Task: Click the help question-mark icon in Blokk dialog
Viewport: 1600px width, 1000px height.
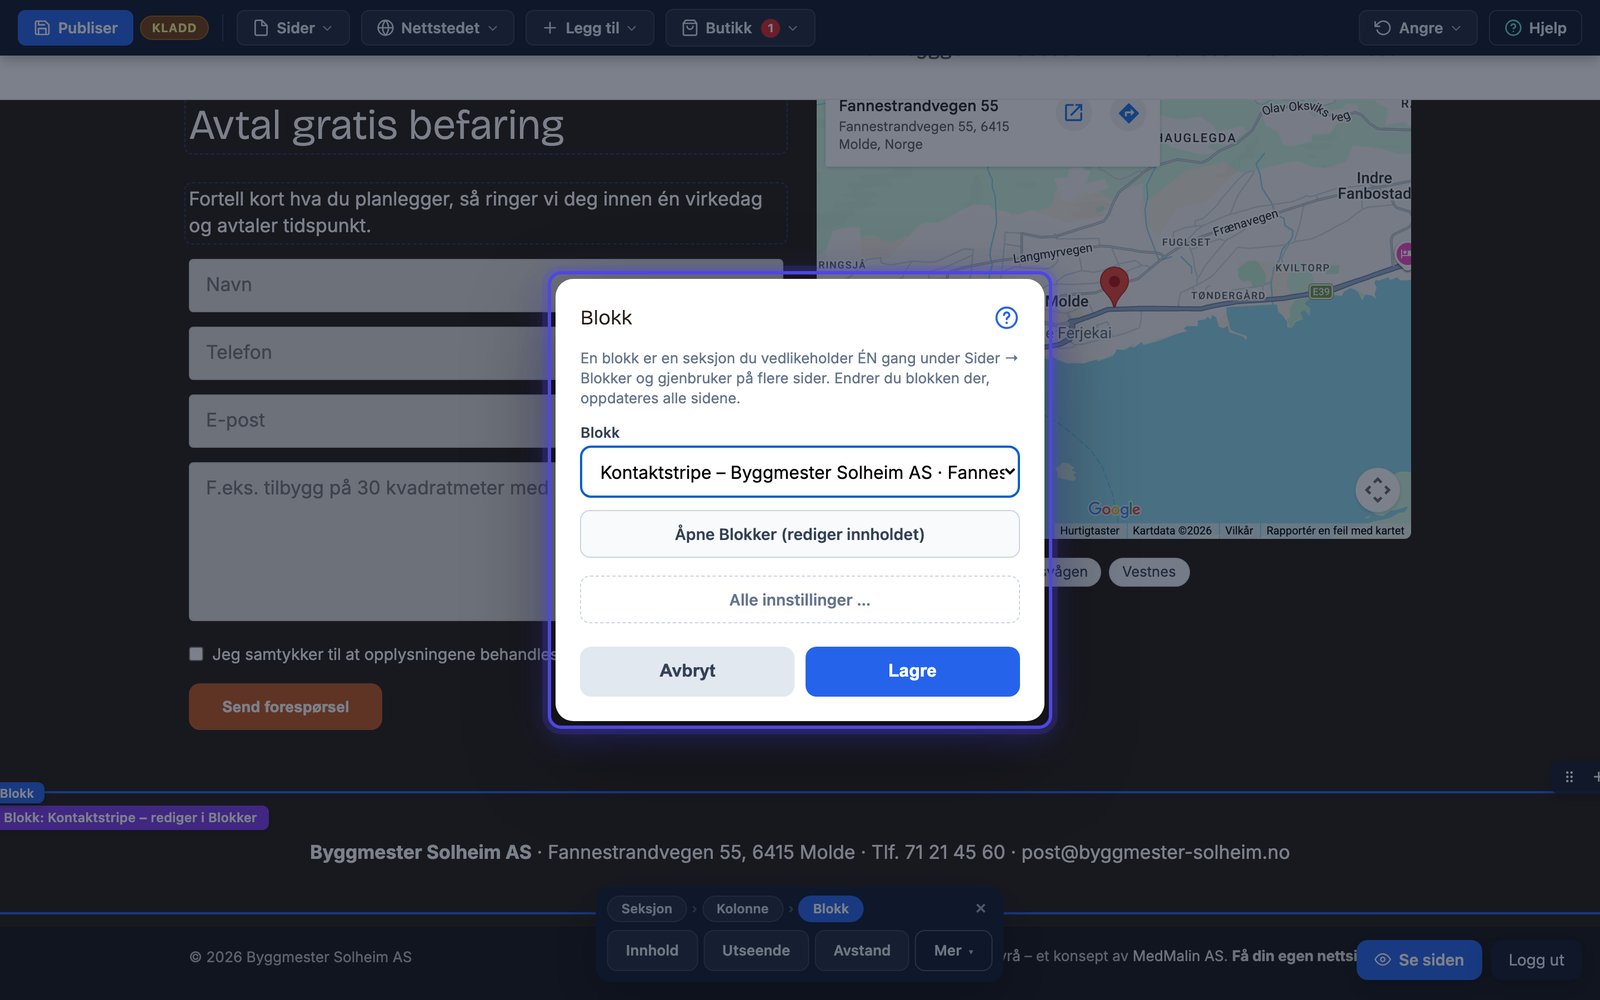Action: pyautogui.click(x=1006, y=318)
